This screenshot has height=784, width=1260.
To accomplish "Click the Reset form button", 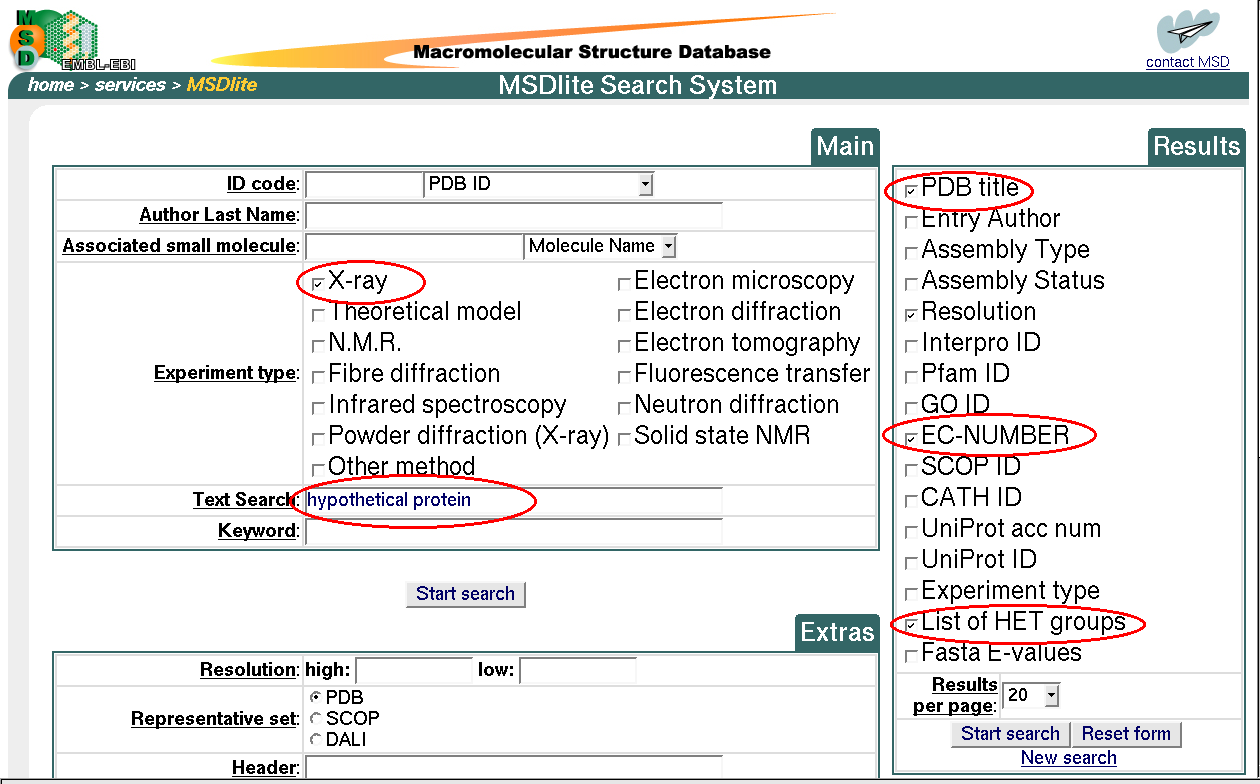I will 1126,734.
